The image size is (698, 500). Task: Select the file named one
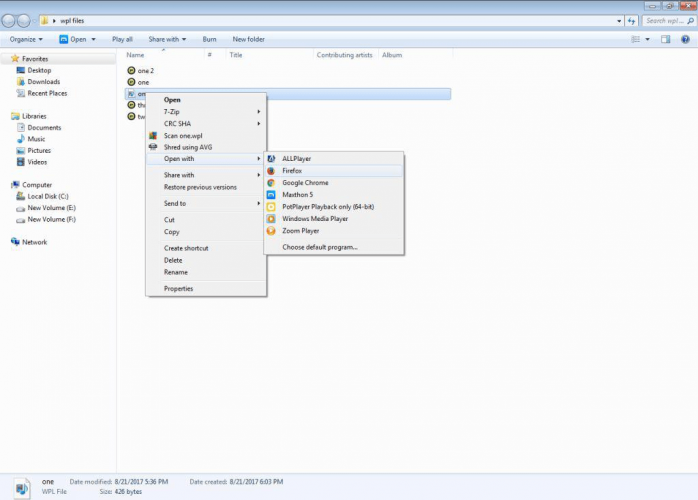coord(143,82)
